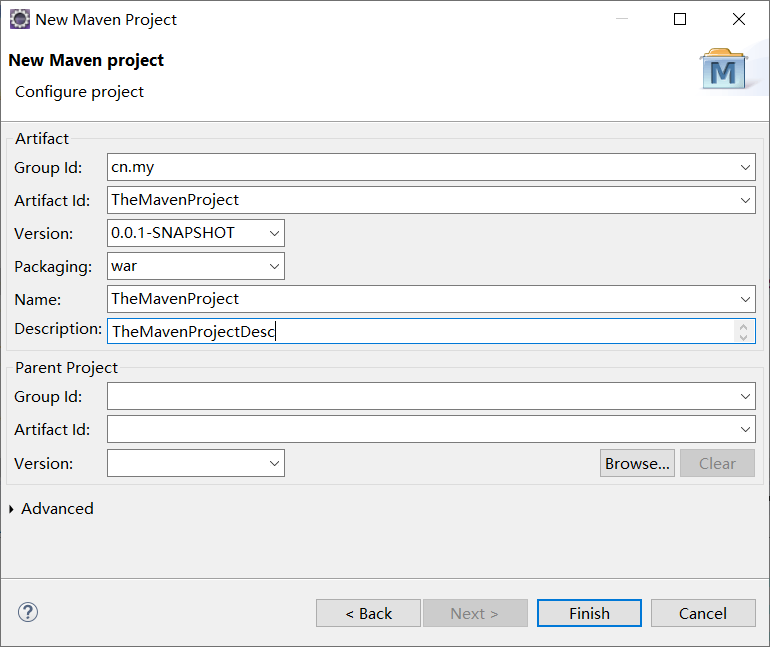Open the 0.0.1-SNAPSHOT version dropdown

(x=274, y=233)
